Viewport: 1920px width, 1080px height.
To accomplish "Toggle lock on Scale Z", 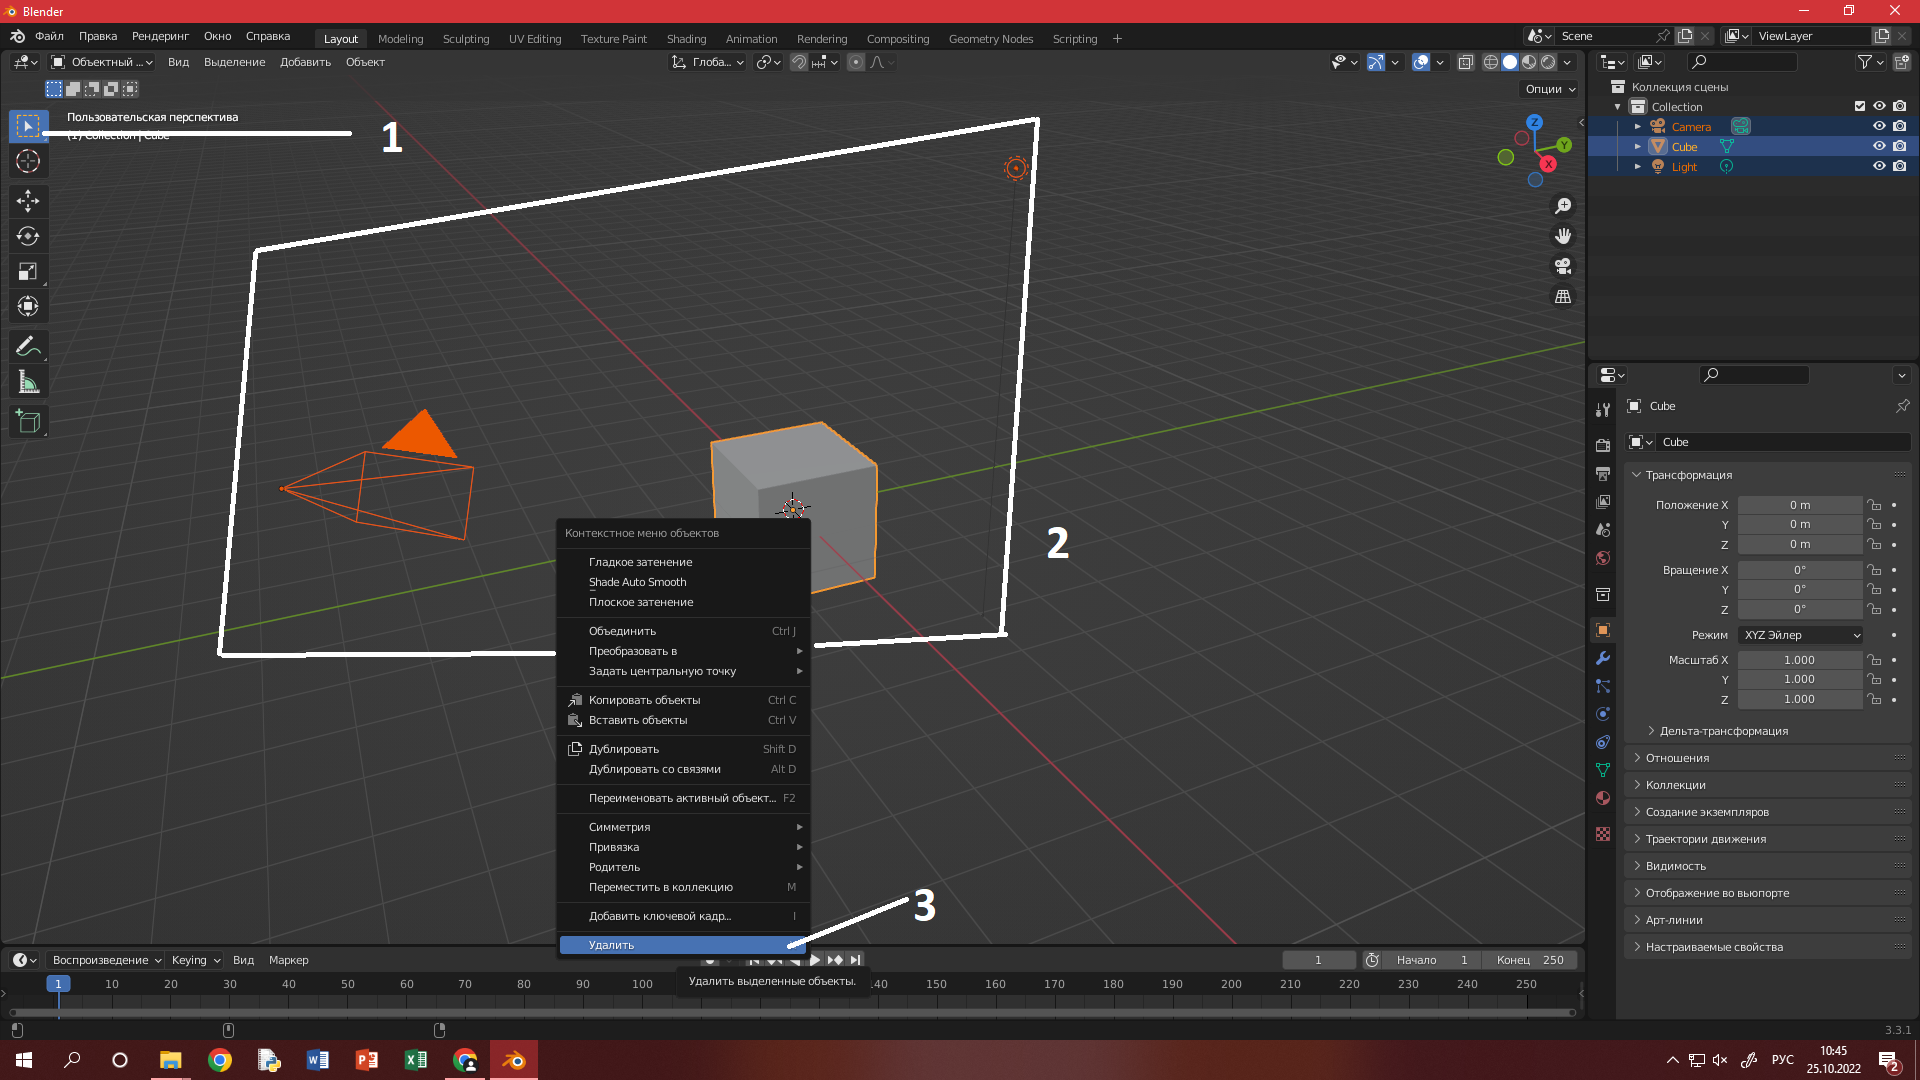I will [1874, 699].
